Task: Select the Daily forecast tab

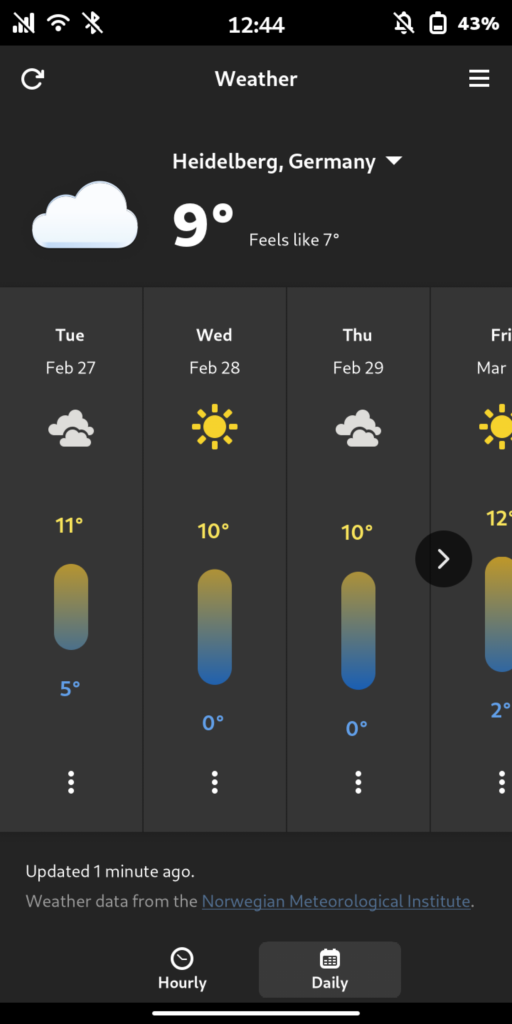Action: 330,970
